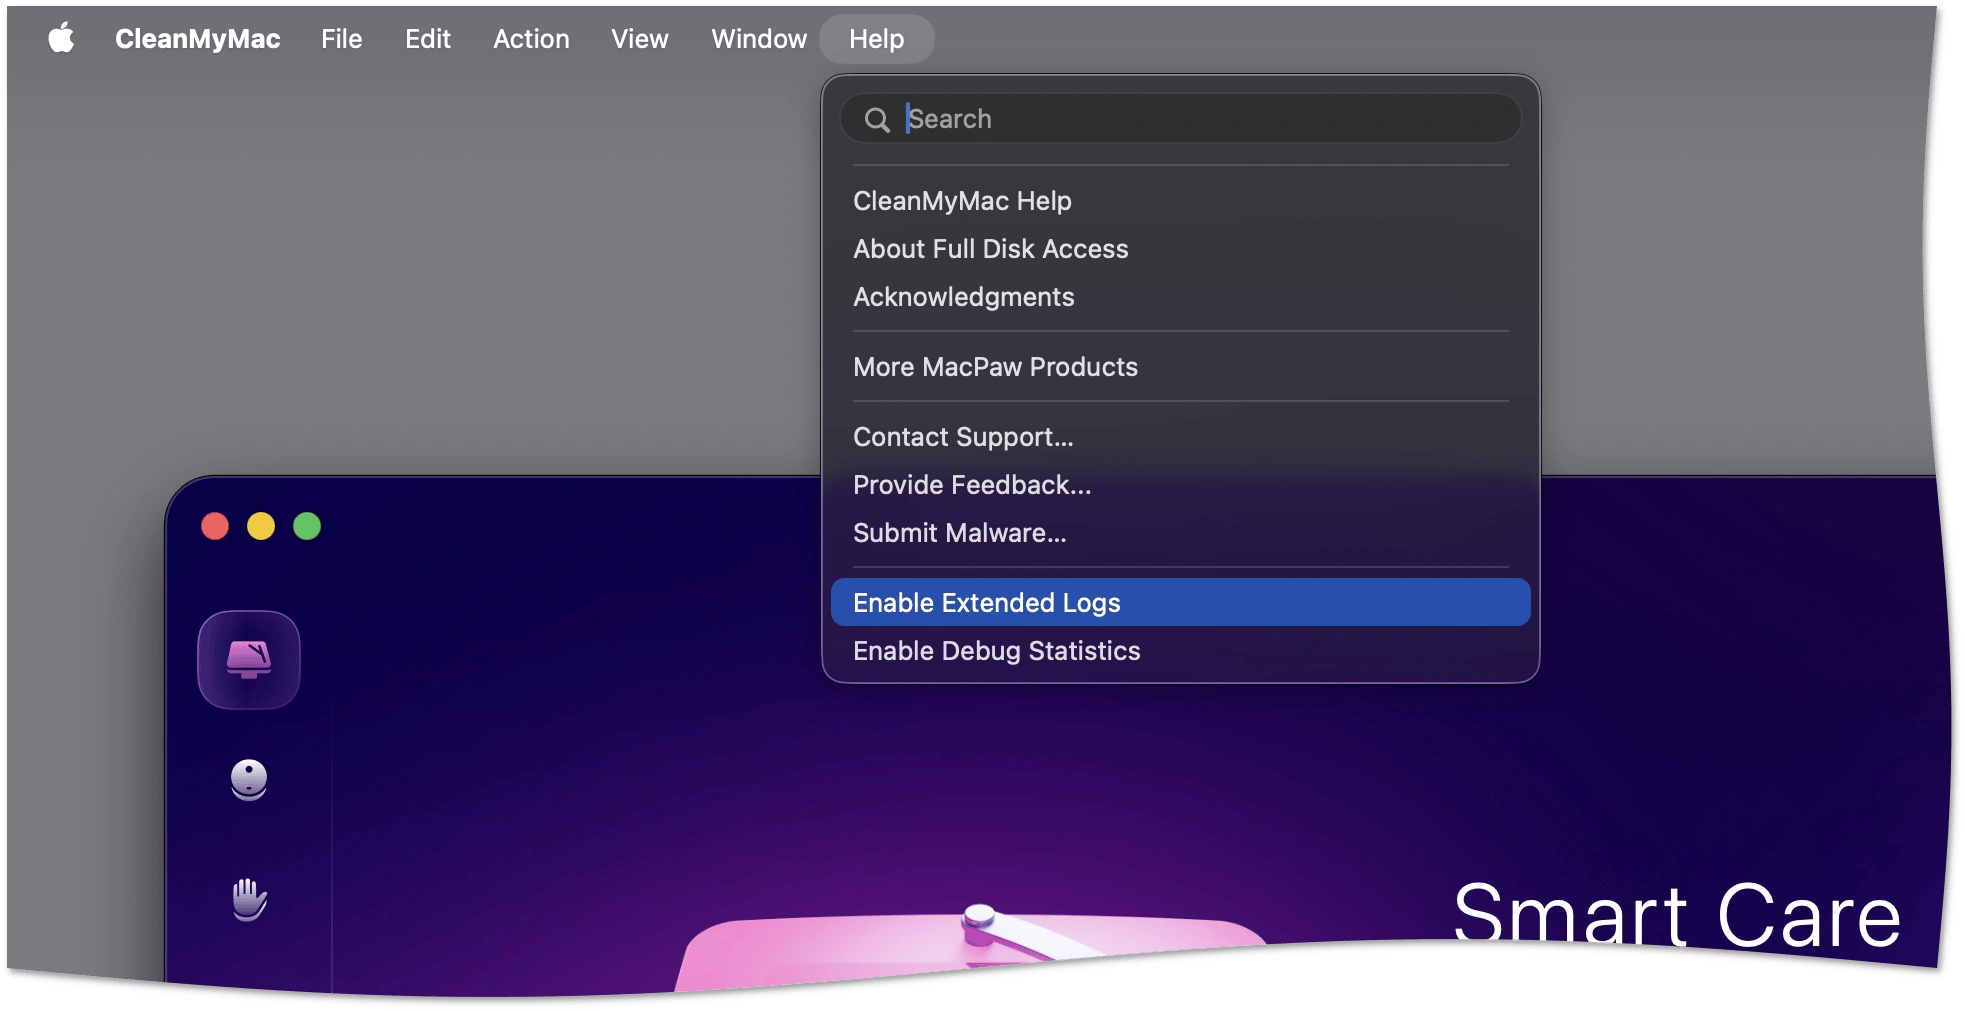Choose Provide Feedback… menu item

click(1181, 485)
